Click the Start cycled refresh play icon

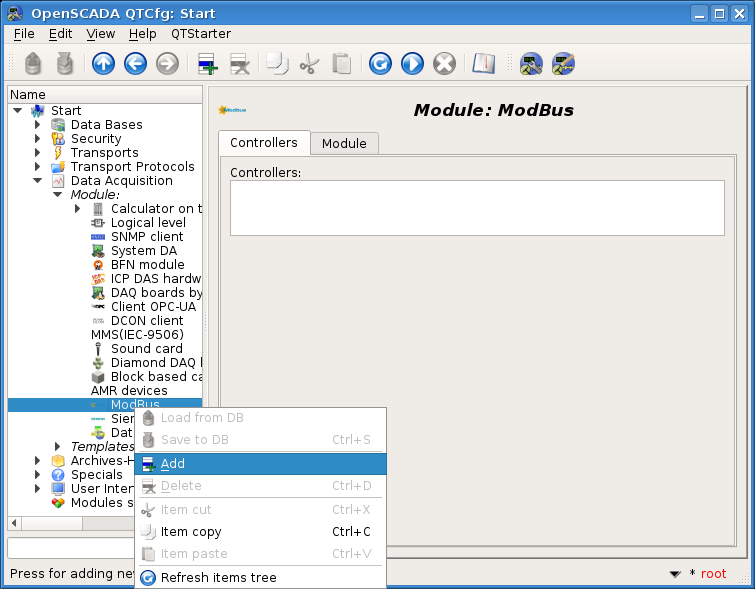[412, 64]
